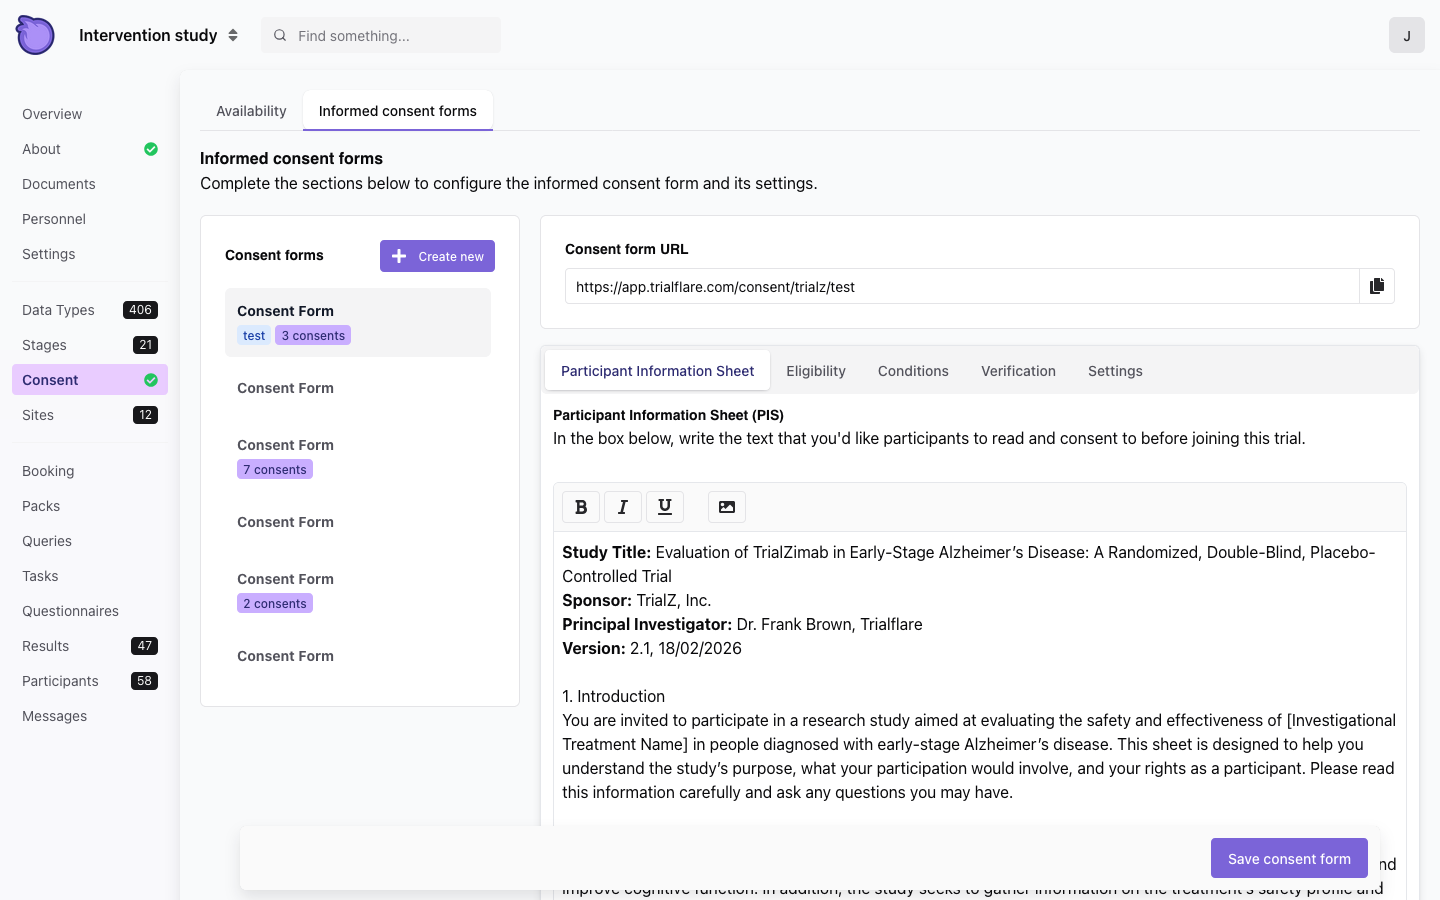Screen dimensions: 1440x900
Task: Click the search magnifier icon
Action: (280, 36)
